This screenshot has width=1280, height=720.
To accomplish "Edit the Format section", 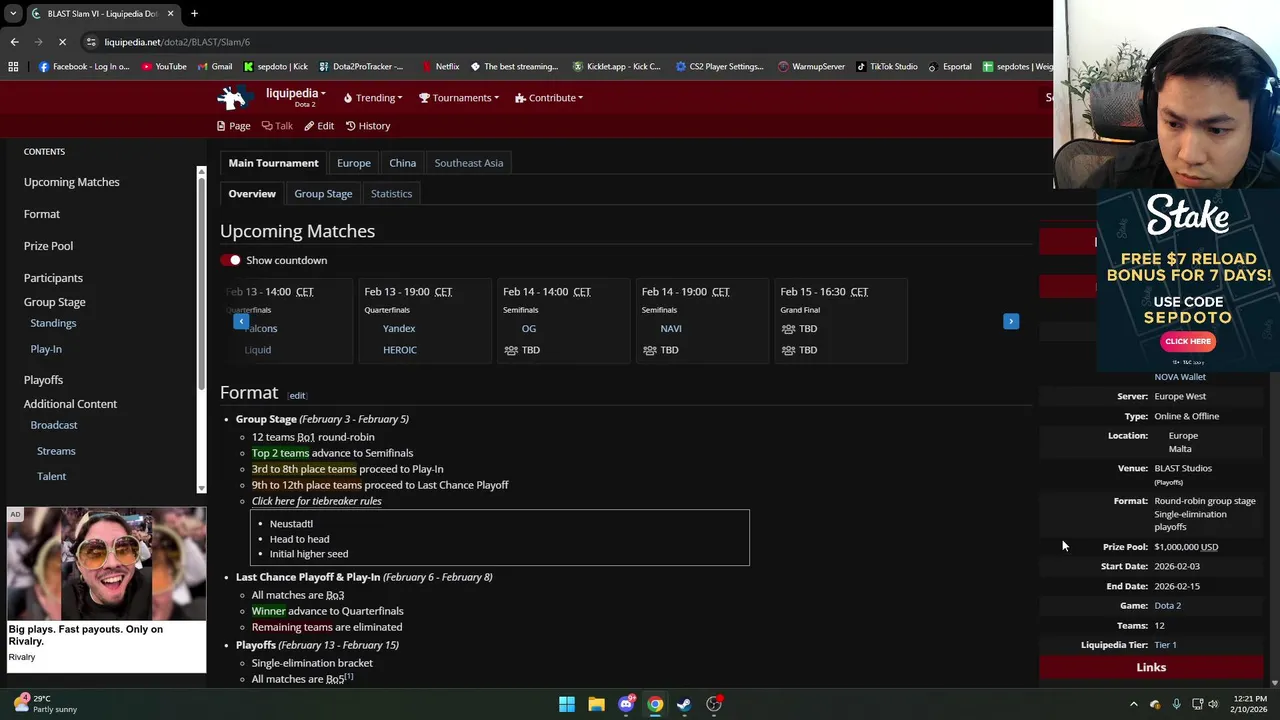I will [297, 395].
